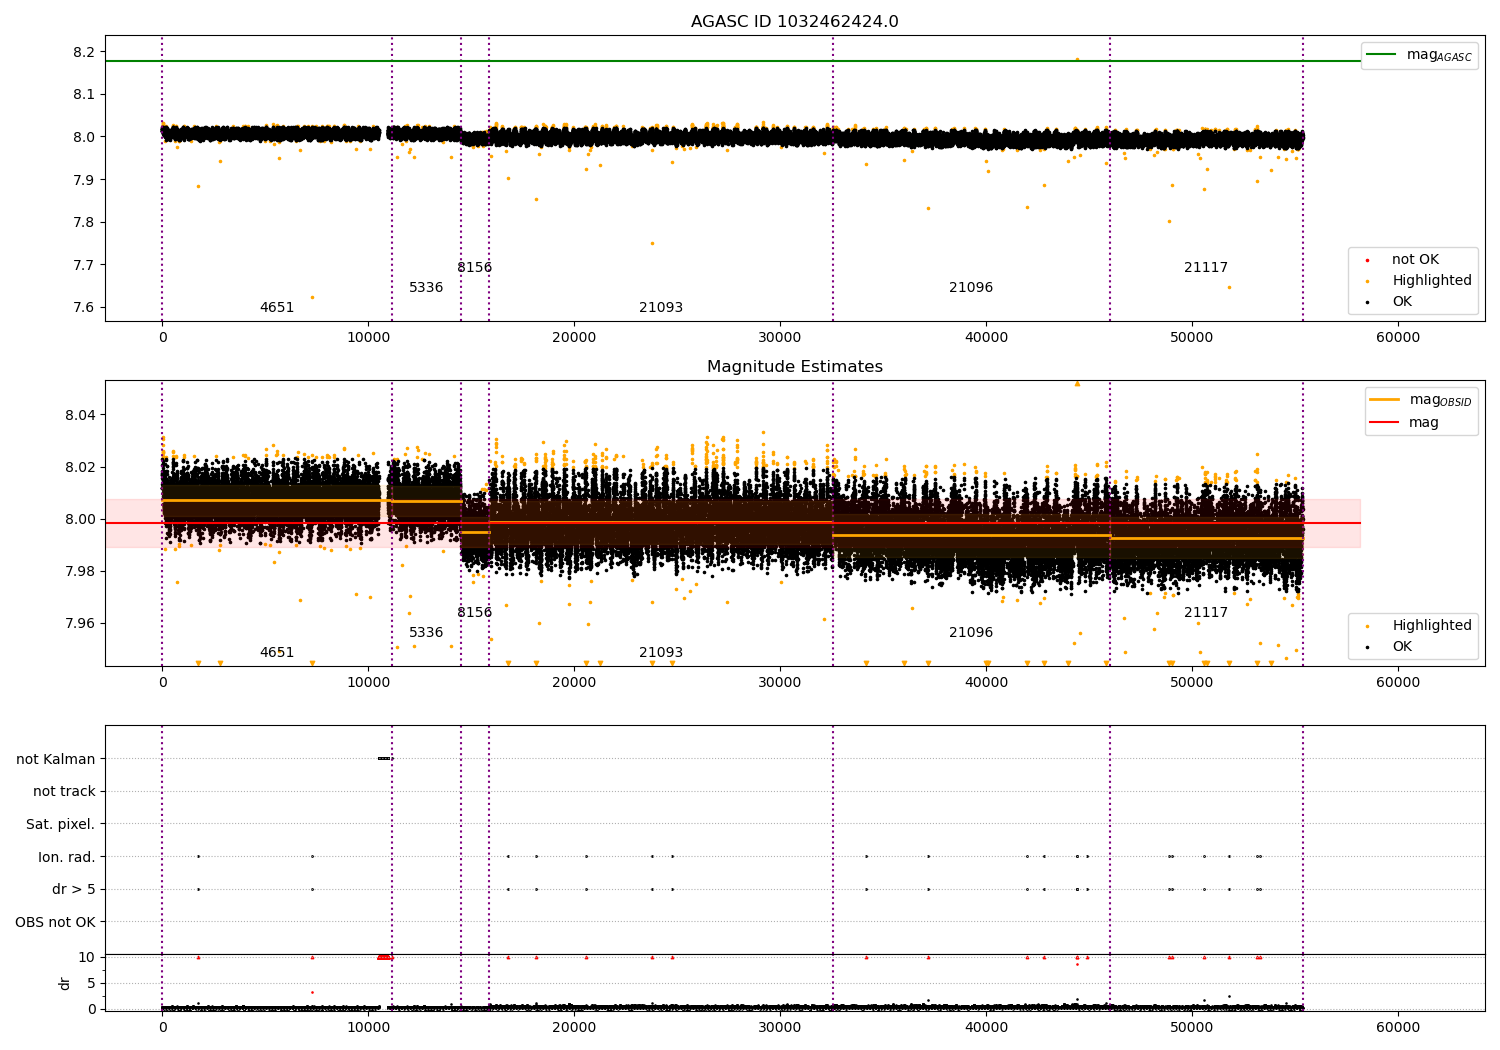The image size is (1500, 1050).
Task: Click the 10000 x-axis tick of the bottom plot
Action: 368,1028
